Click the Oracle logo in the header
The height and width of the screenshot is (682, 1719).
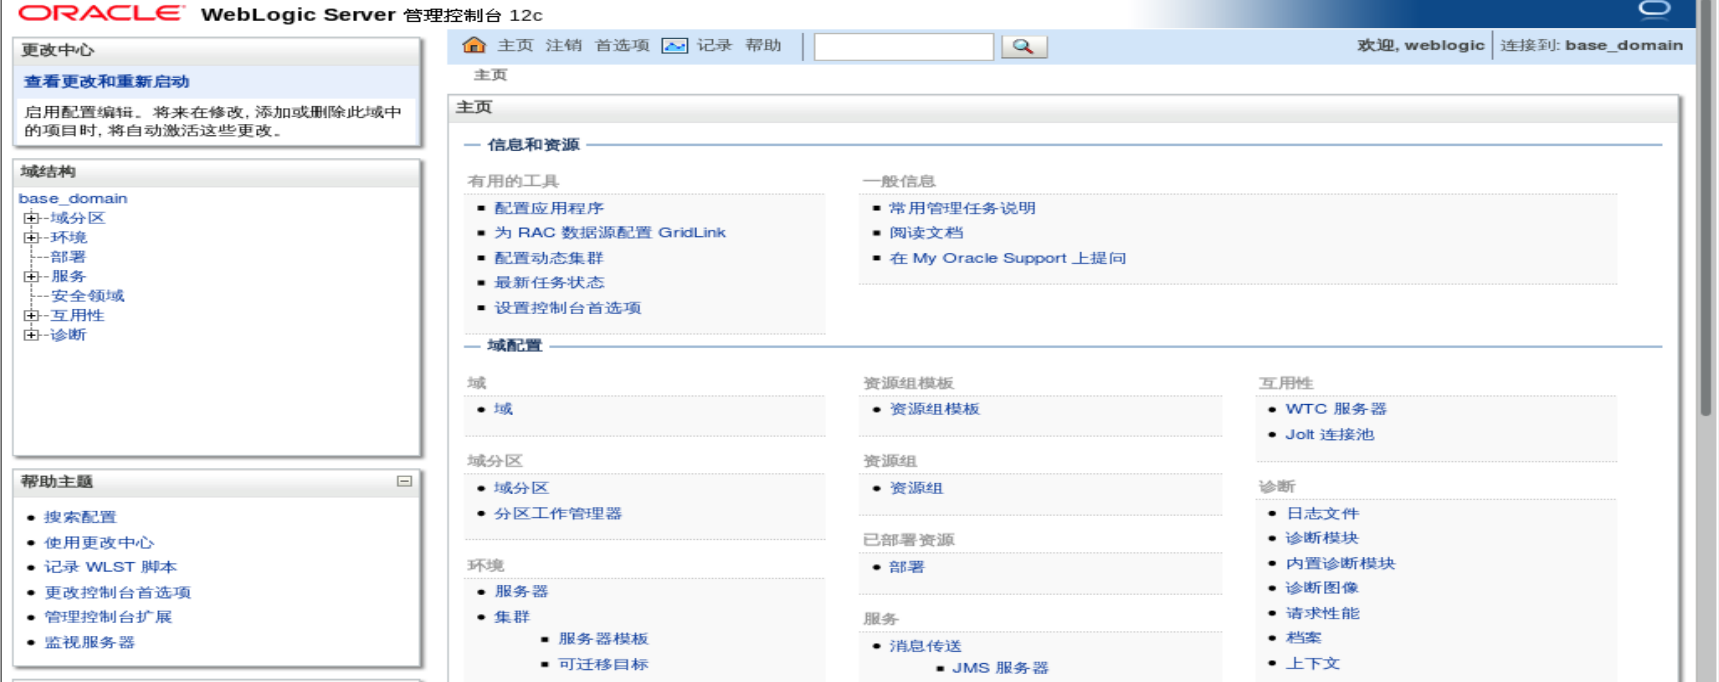(x=101, y=14)
